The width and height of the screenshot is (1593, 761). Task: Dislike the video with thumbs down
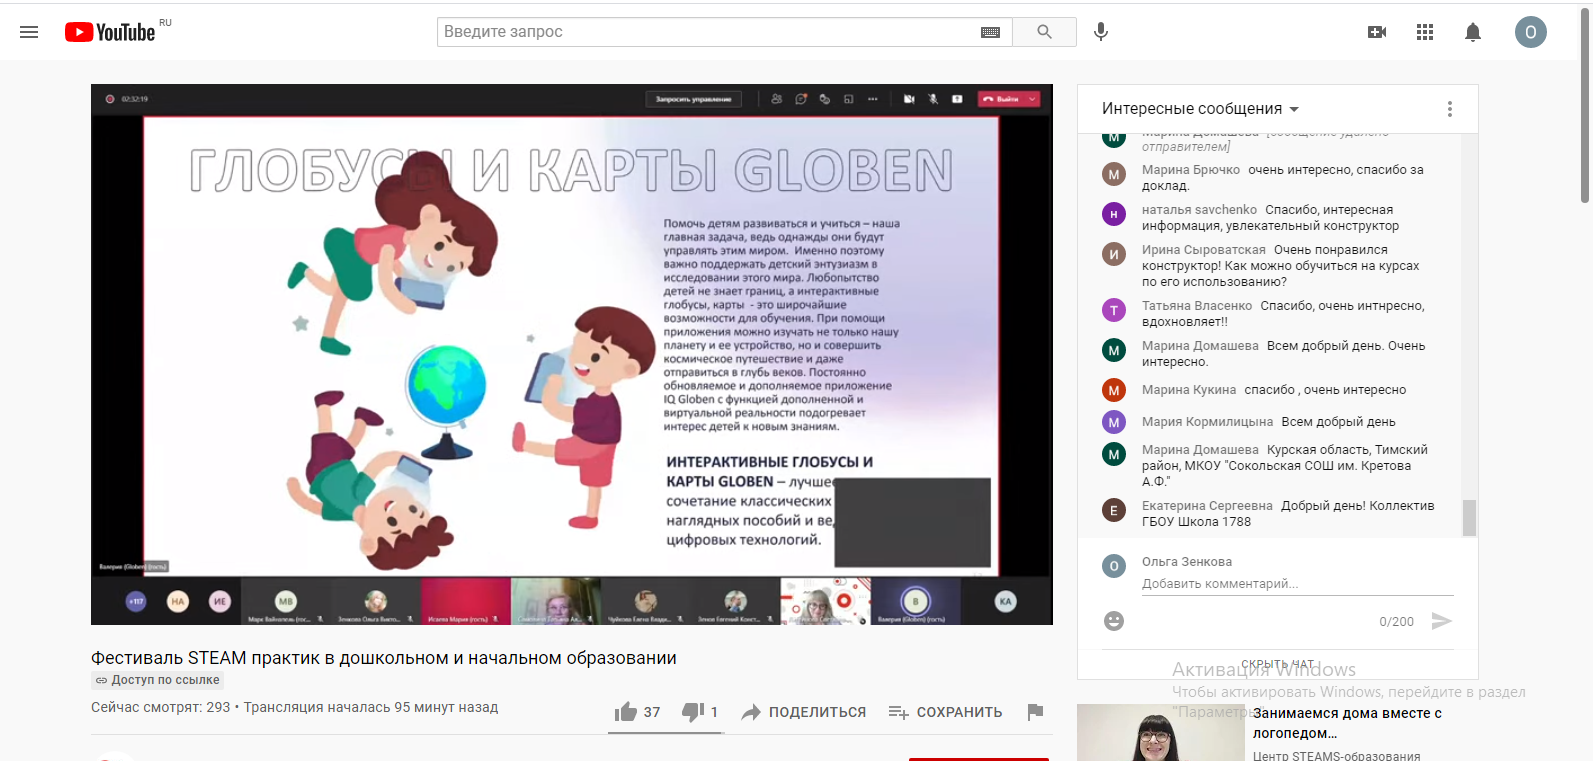693,712
